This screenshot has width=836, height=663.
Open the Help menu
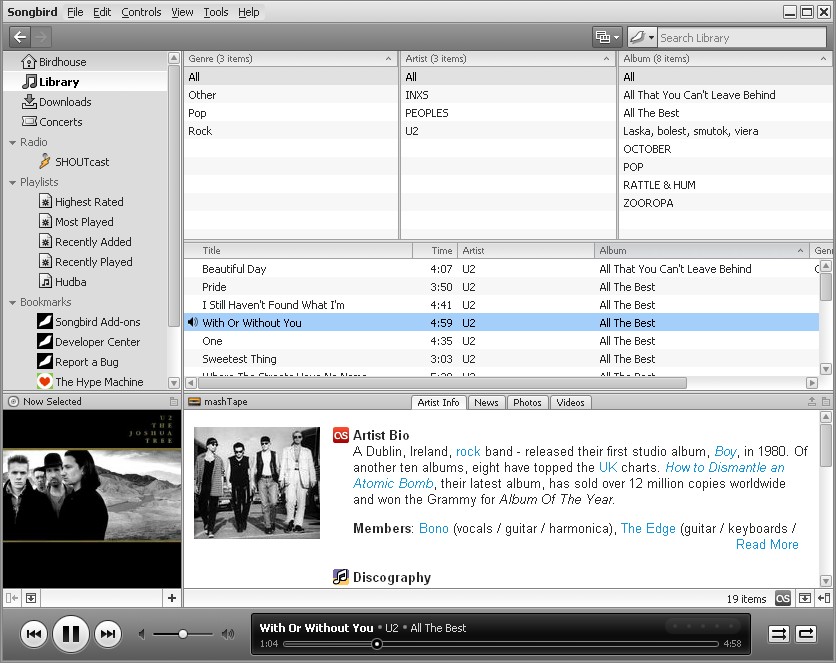tap(248, 12)
